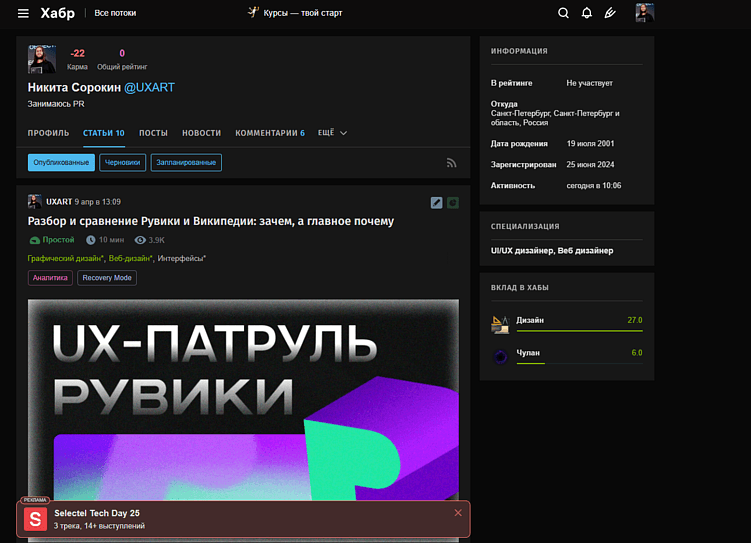Click Не участвует rating status
Screen dimensions: 751x543
pos(590,83)
